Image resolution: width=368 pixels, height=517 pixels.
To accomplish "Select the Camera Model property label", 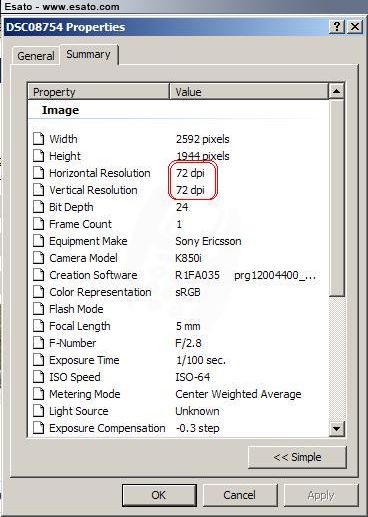I will 83,258.
